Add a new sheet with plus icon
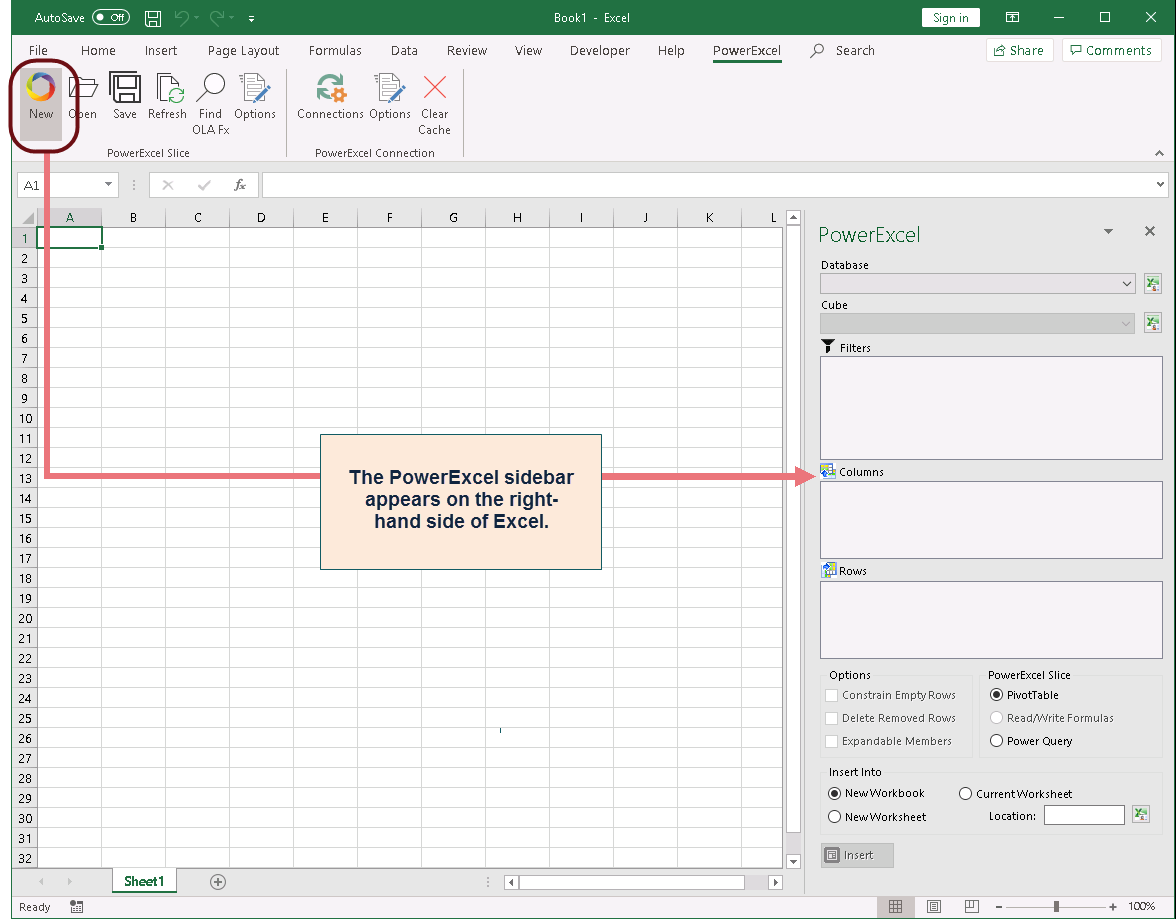Viewport: 1176px width, 919px height. (218, 881)
